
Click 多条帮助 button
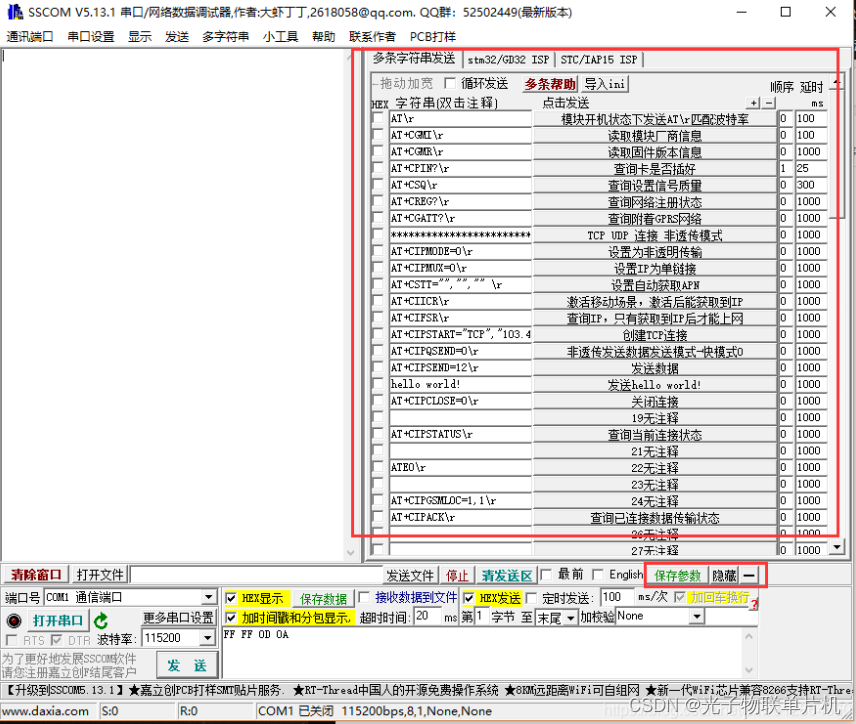[550, 84]
